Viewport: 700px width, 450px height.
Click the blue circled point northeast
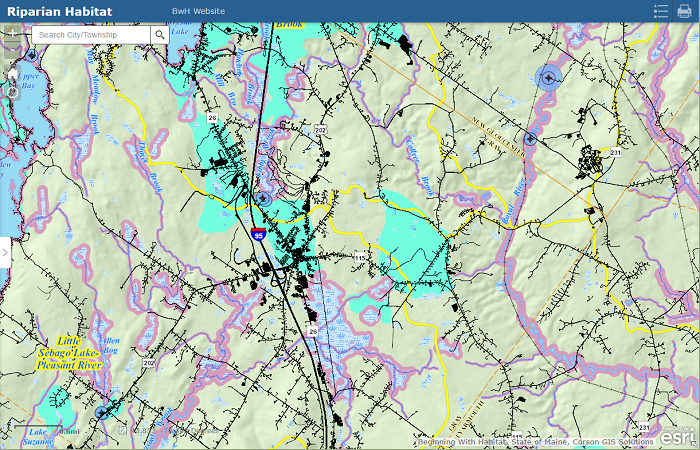548,78
